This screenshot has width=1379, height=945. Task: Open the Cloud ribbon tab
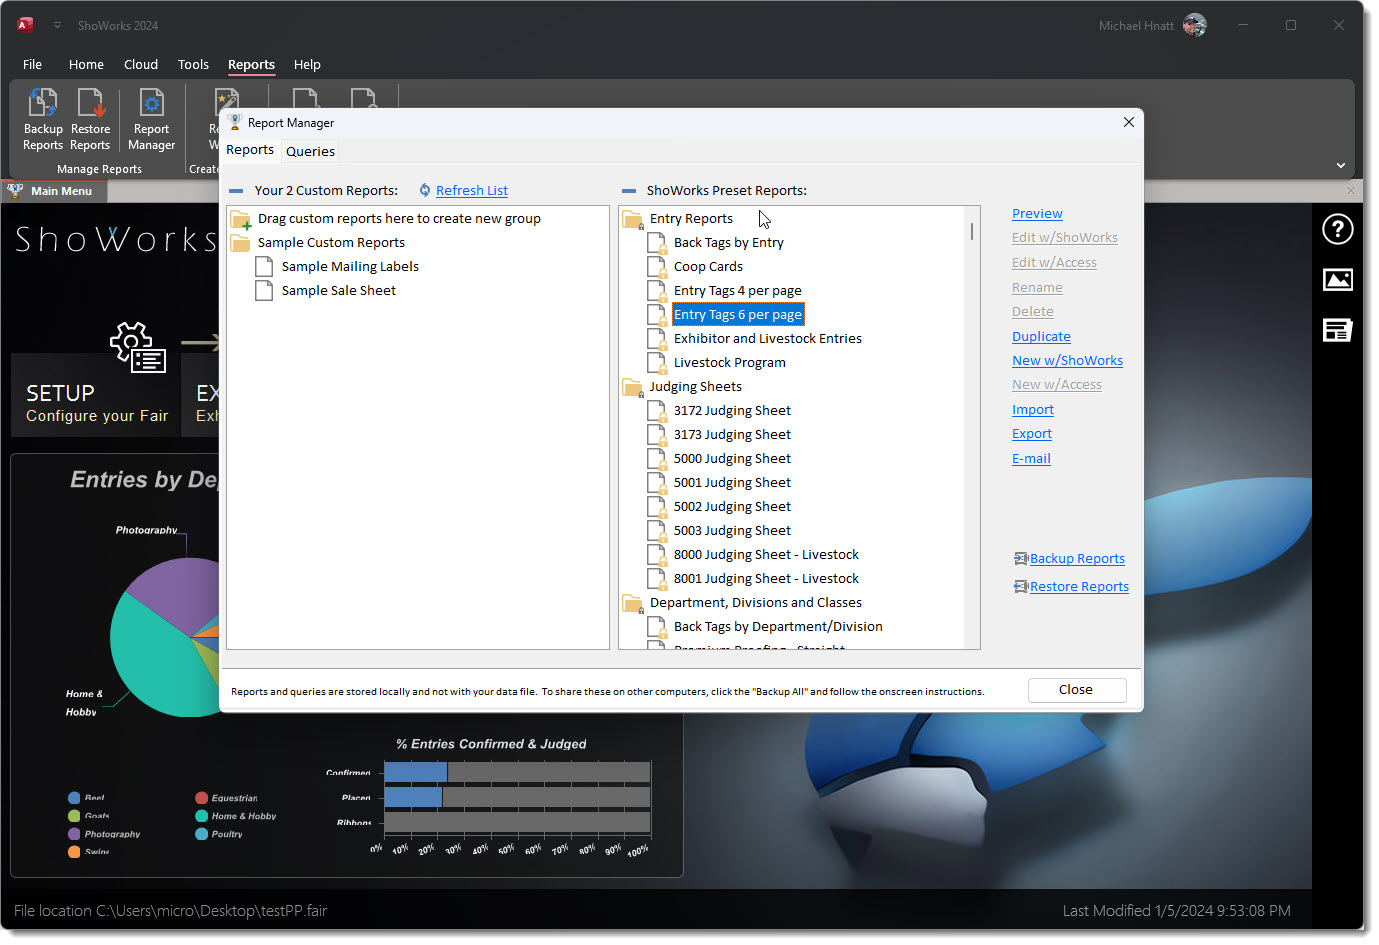[x=141, y=65]
